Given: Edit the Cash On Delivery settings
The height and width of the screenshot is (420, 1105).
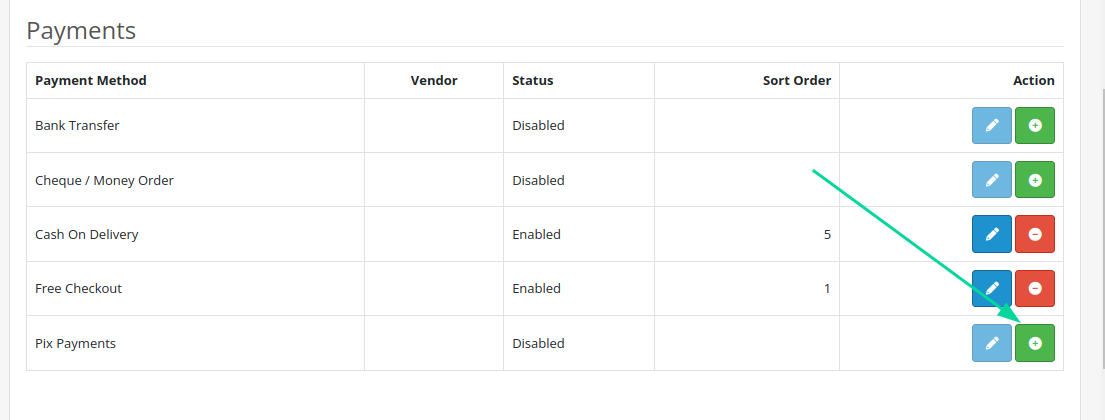Looking at the screenshot, I should click(992, 234).
